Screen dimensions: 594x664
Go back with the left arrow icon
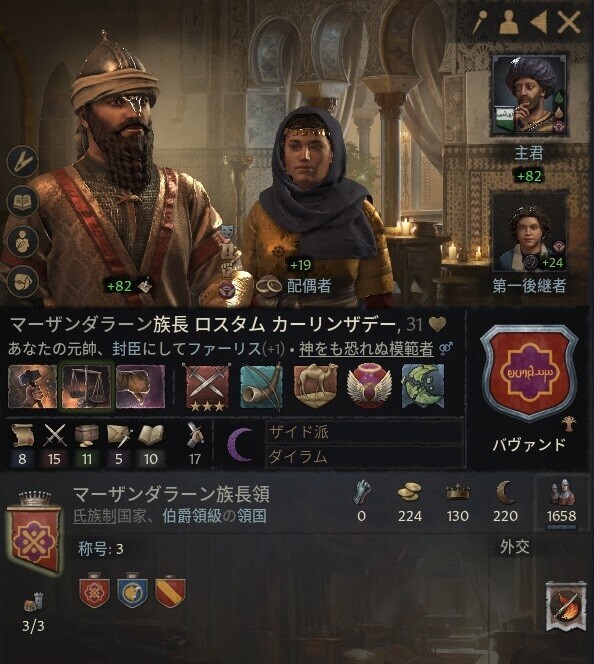coord(539,22)
